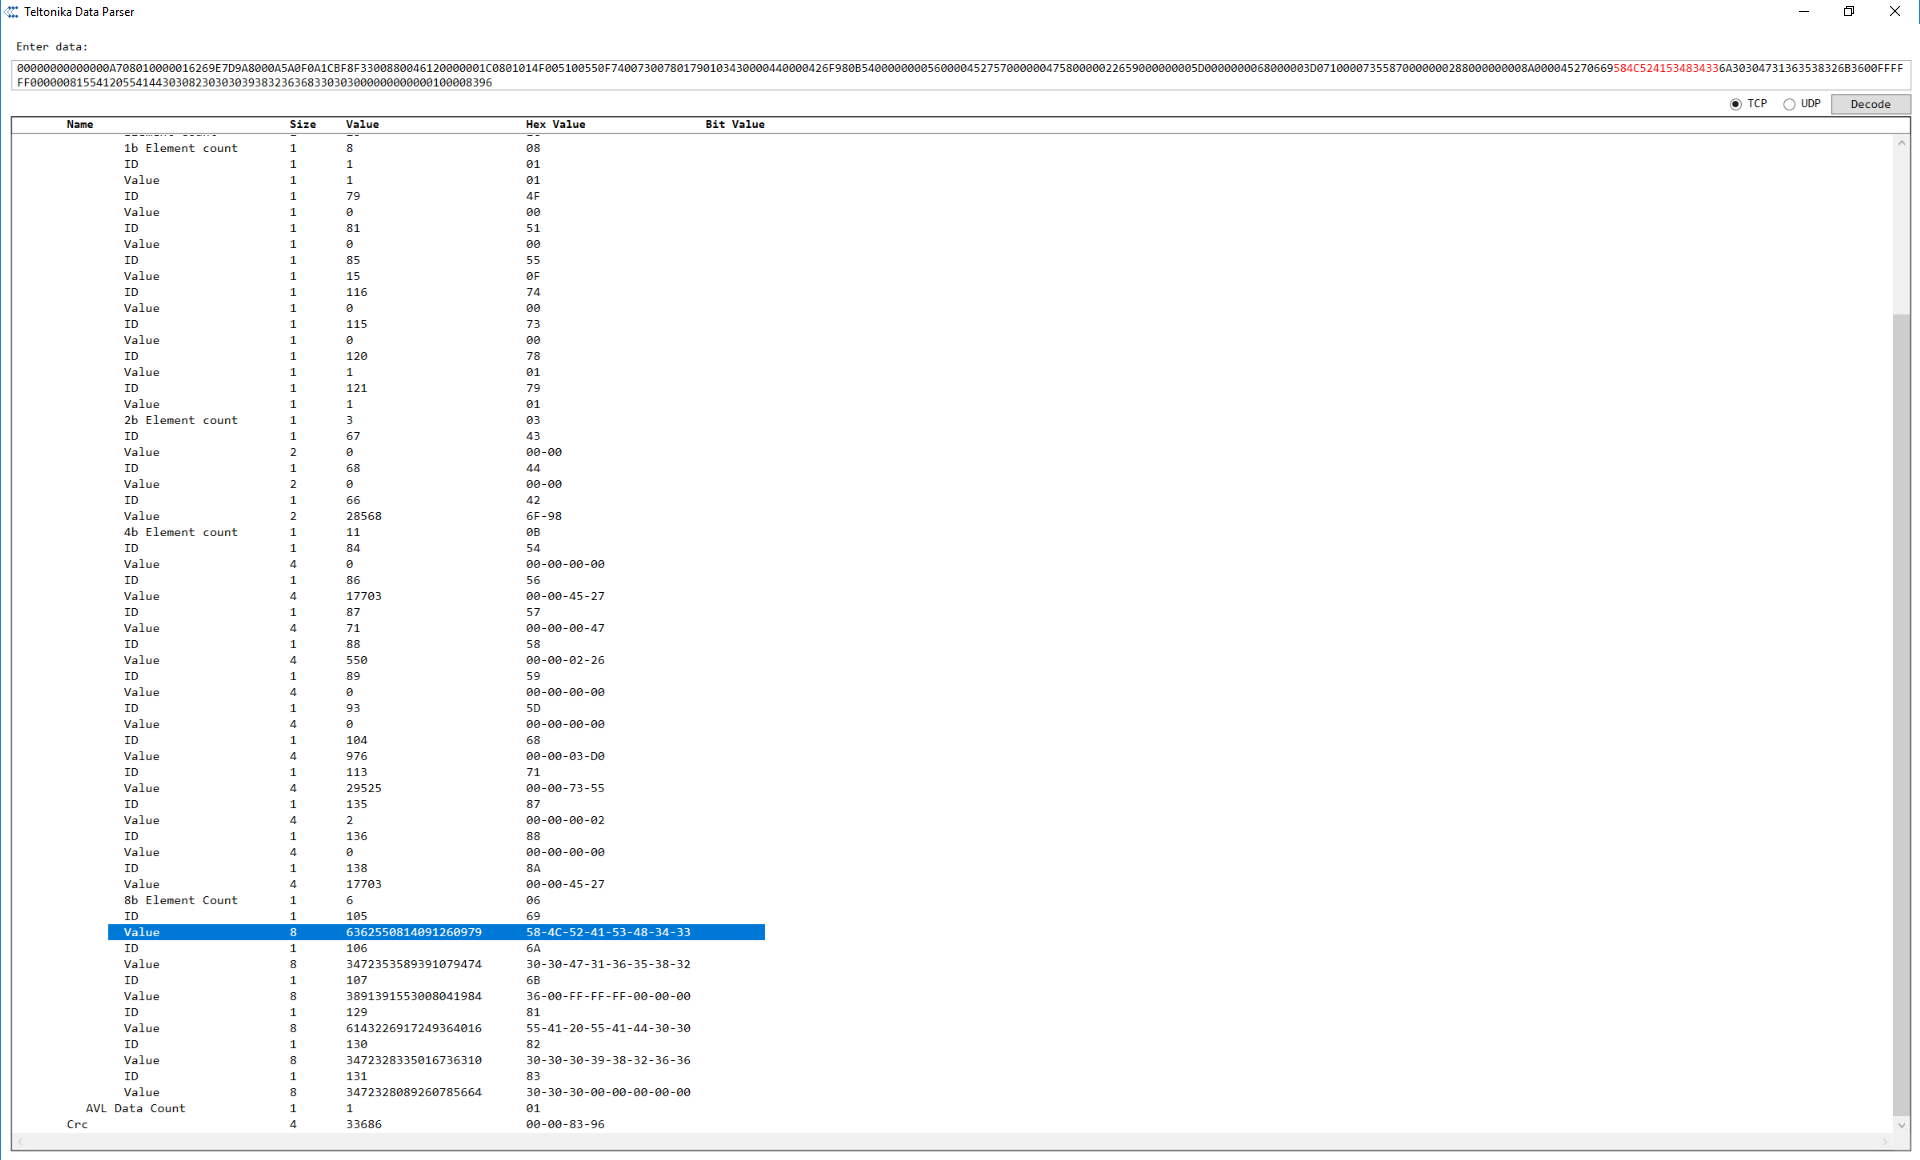Click the Bit Value column header
The image size is (1920, 1160).
(735, 124)
